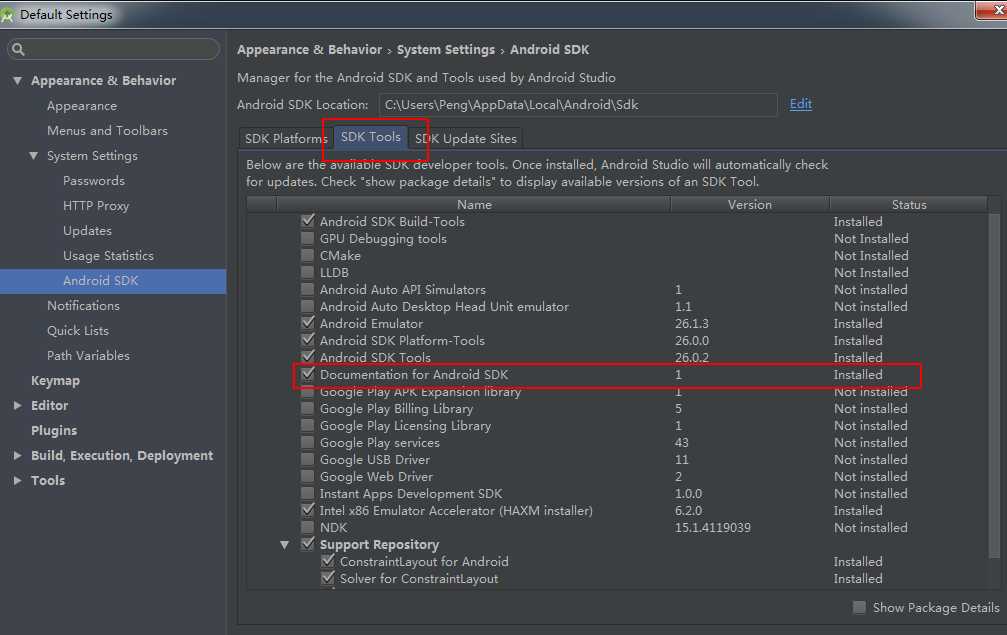Check Google Play Billing Library checkbox
The image size is (1007, 635).
coord(308,408)
